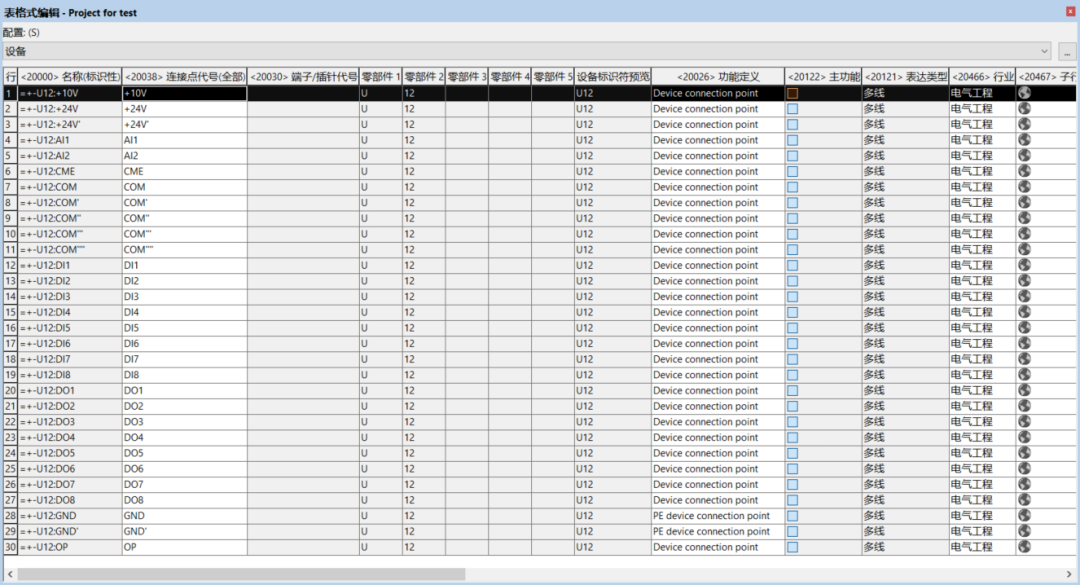1080x585 pixels.
Task: Click the <20038> 连接点代号(全部) column header
Action: [x=185, y=76]
